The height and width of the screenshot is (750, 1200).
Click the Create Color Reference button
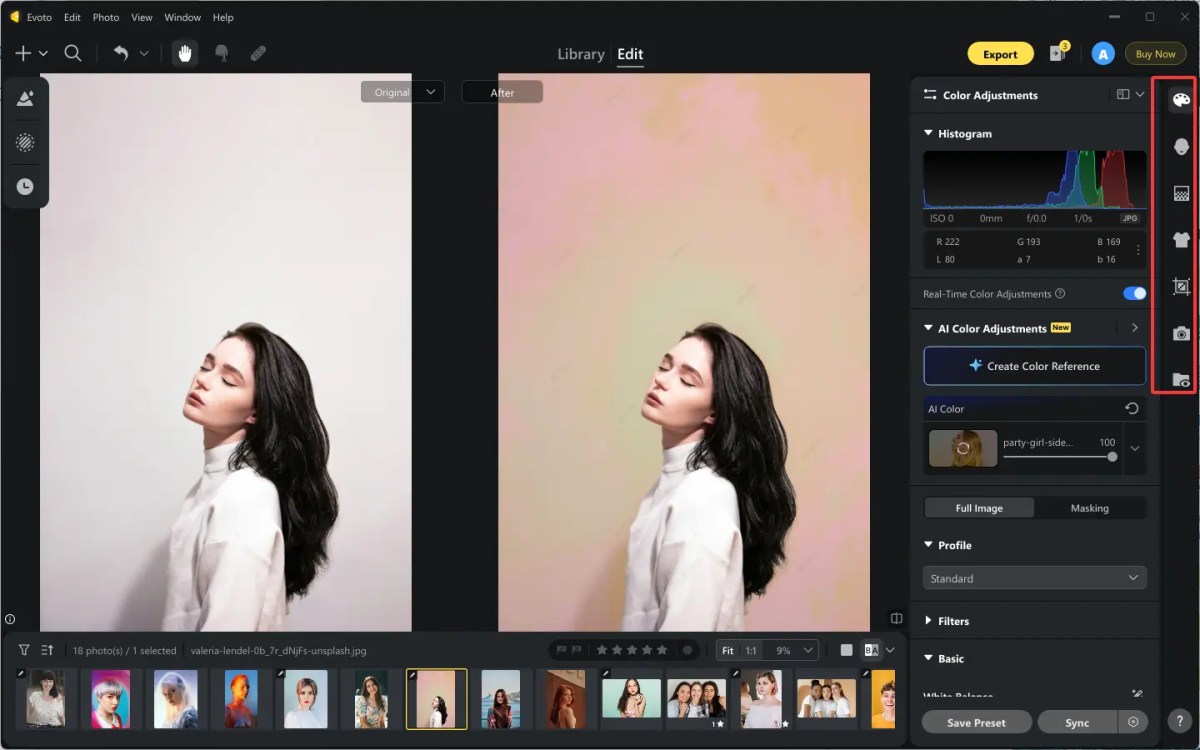pyautogui.click(x=1034, y=366)
